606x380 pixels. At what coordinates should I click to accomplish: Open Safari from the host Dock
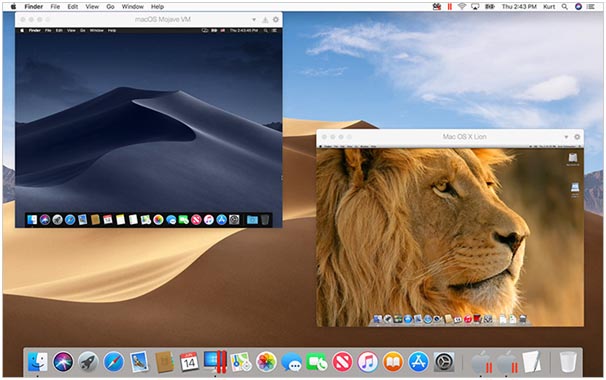[114, 362]
